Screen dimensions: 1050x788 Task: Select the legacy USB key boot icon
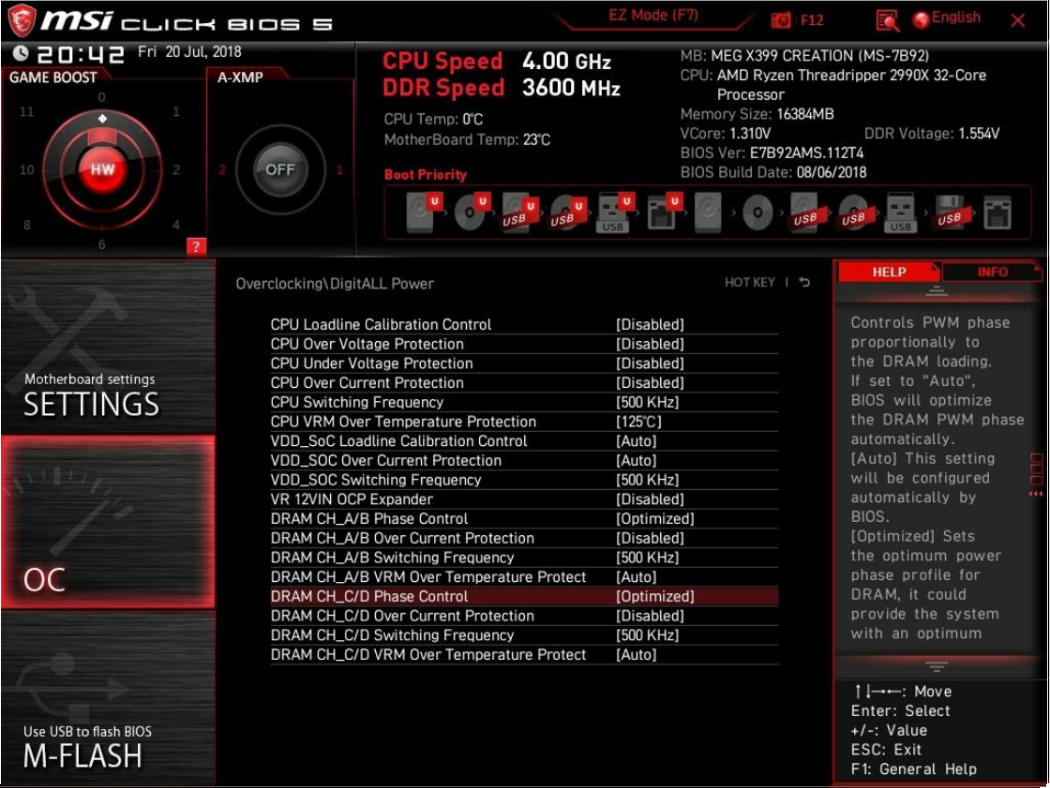tap(901, 213)
